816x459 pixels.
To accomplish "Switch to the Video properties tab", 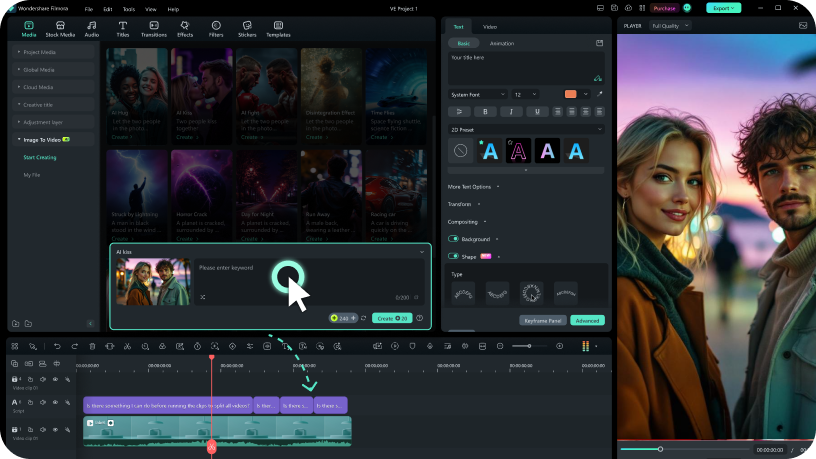I will pyautogui.click(x=490, y=27).
